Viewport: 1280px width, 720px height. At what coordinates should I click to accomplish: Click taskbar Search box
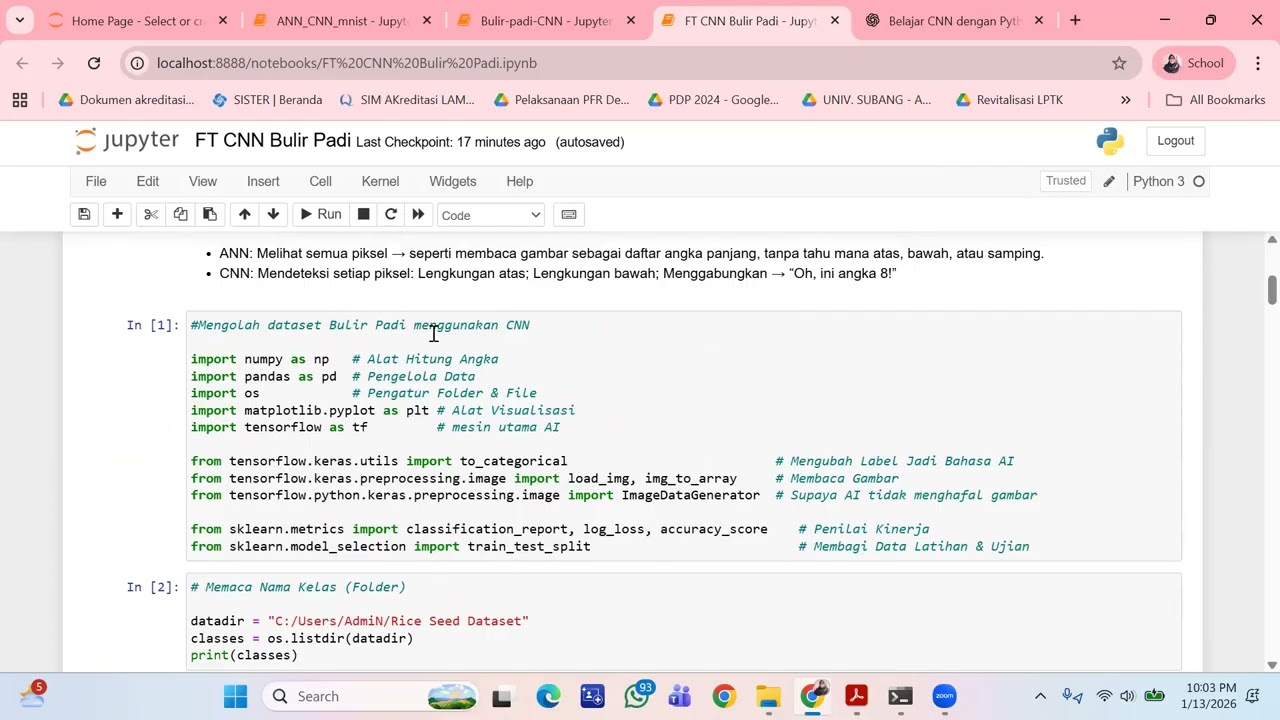(373, 696)
